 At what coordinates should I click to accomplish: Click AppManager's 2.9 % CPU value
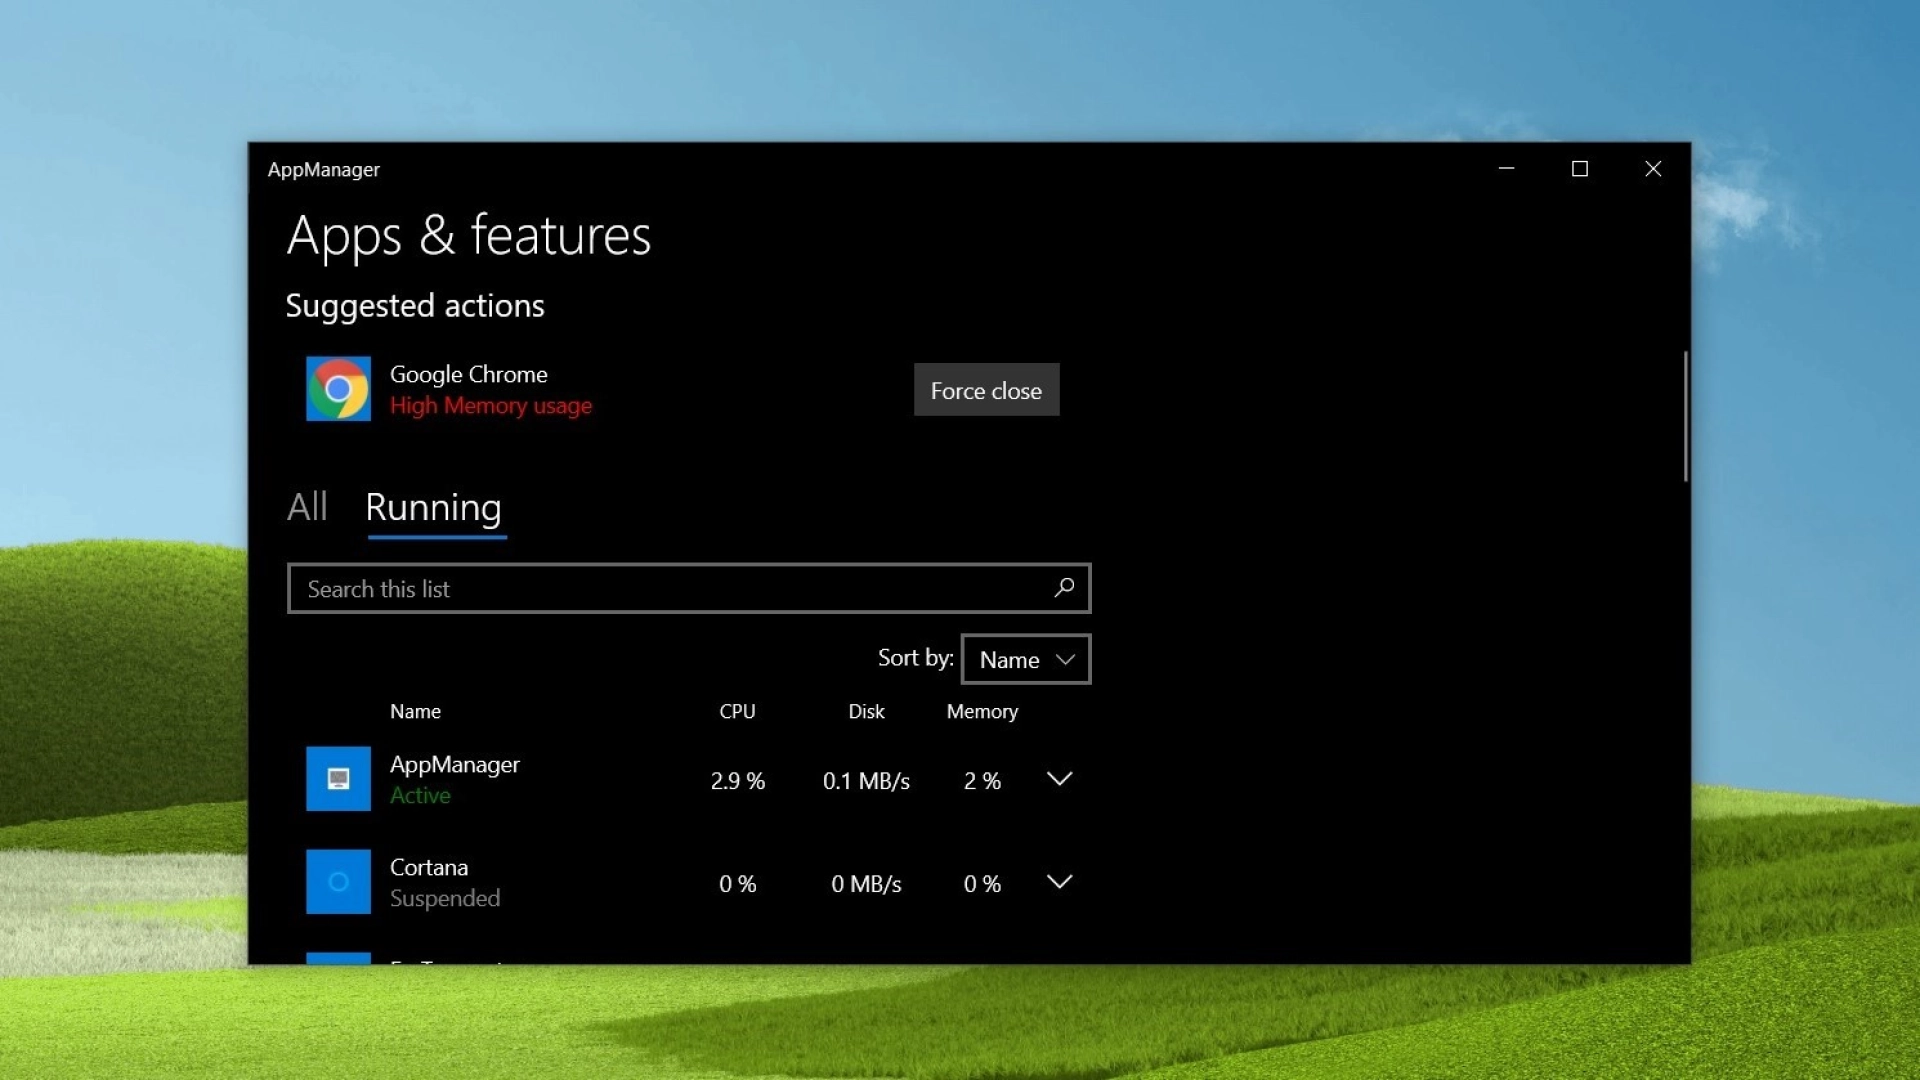click(x=737, y=781)
